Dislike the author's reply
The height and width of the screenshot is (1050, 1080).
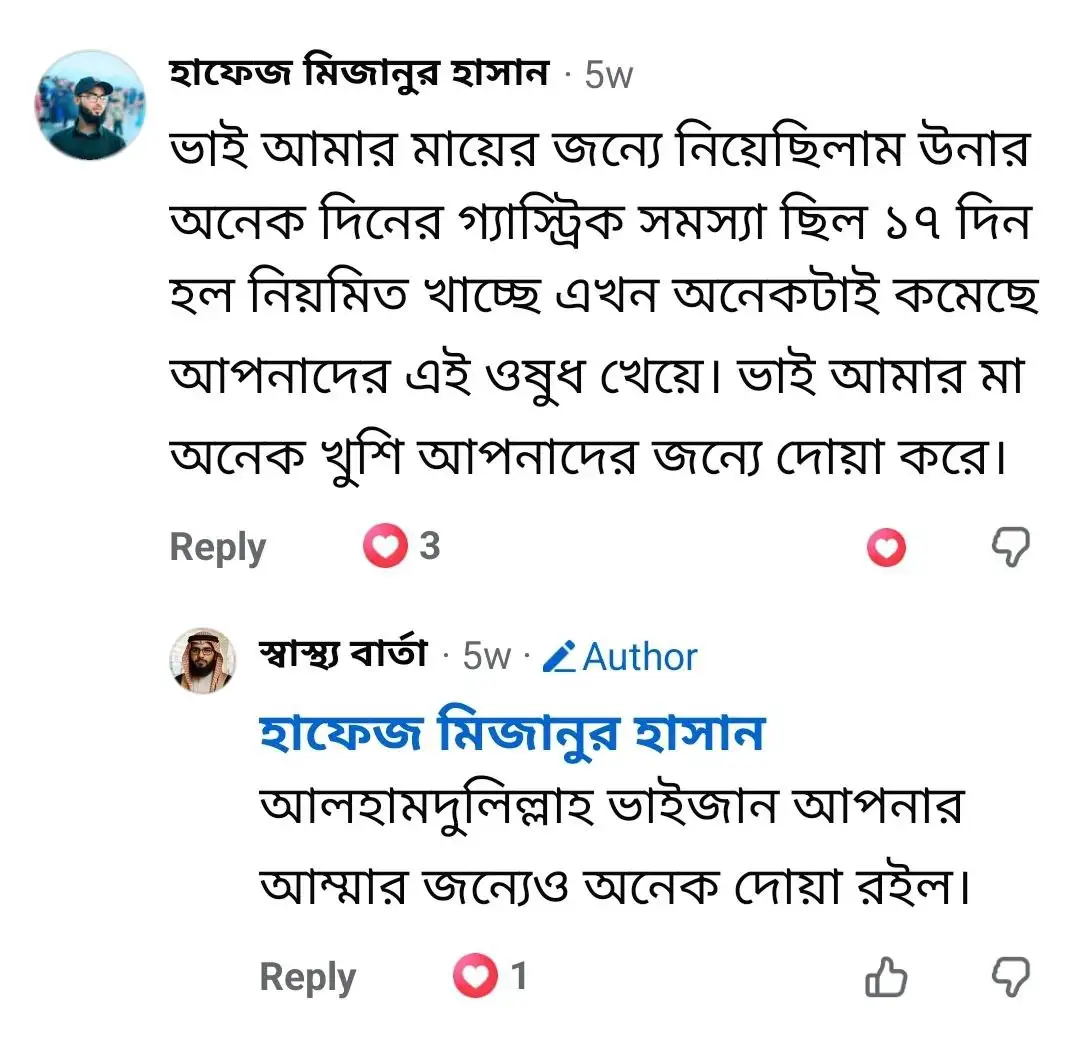(x=1010, y=977)
